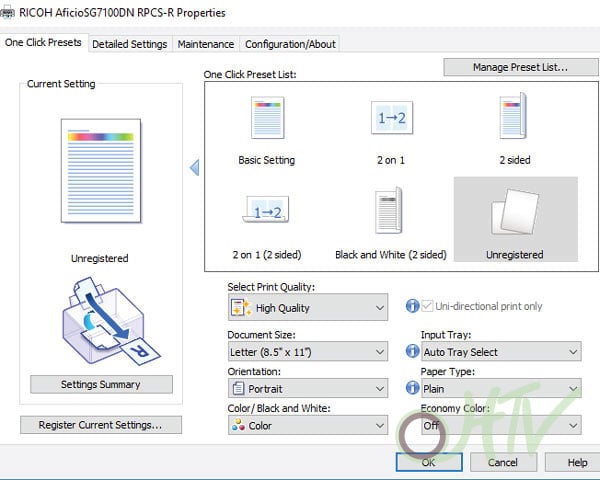Click info icon beside Input Tray
The height and width of the screenshot is (480, 600).
click(412, 351)
